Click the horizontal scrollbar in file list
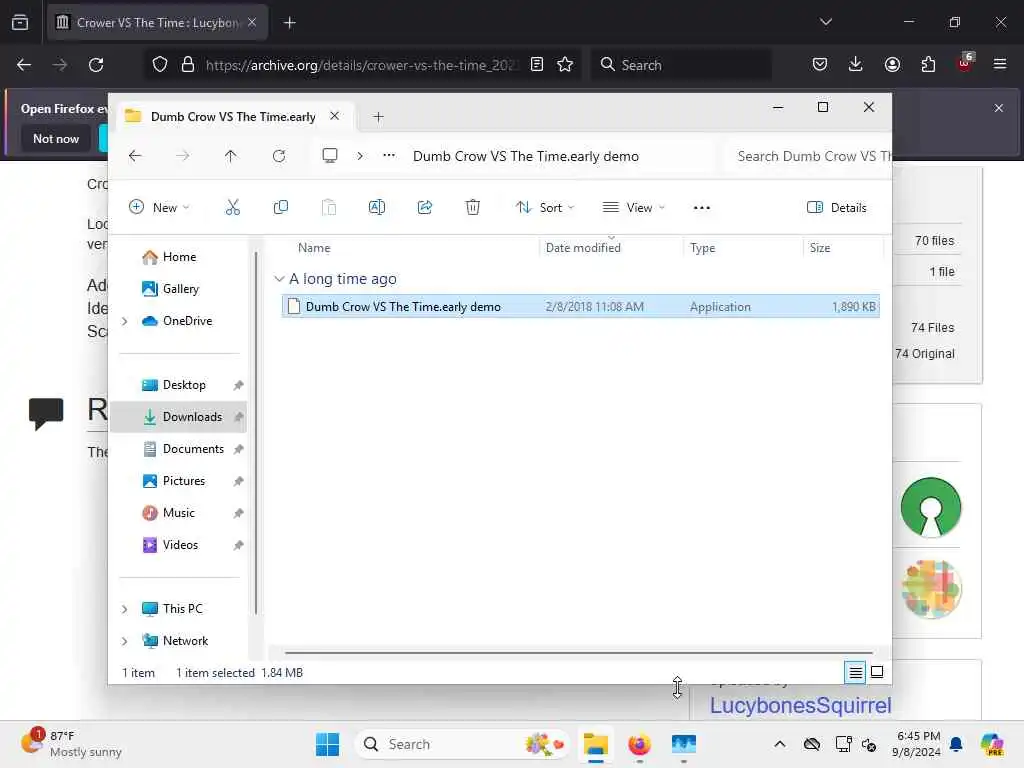 [x=579, y=652]
